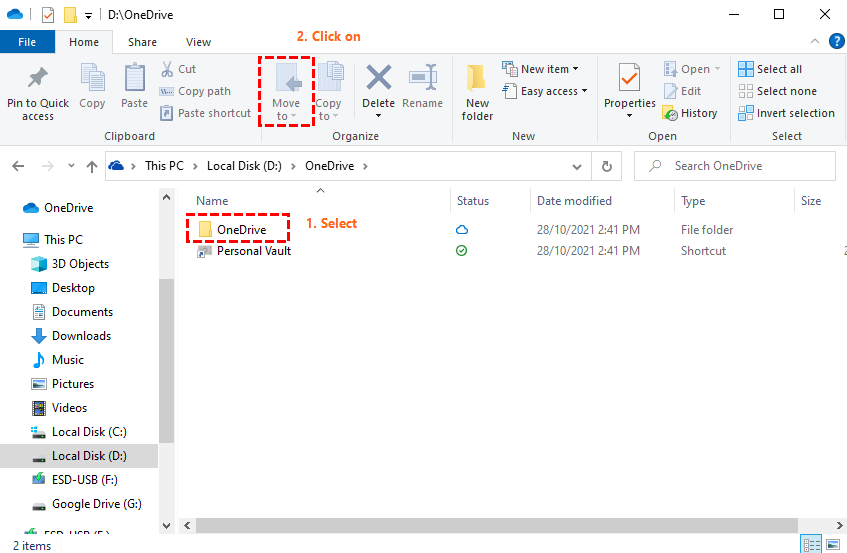Click the Copy ribbon button

pos(92,86)
